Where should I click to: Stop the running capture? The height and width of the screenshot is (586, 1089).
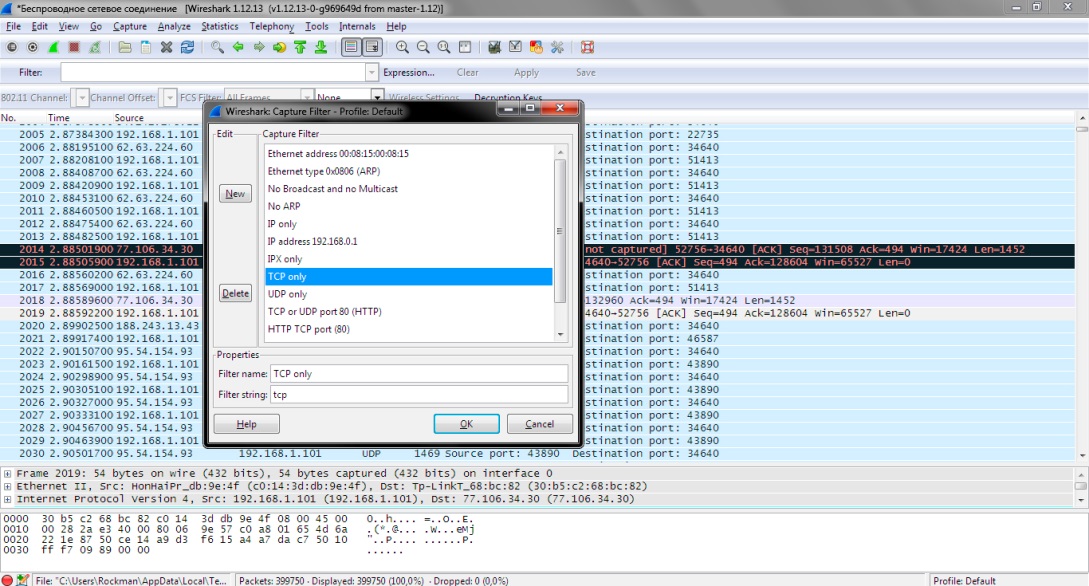[x=74, y=47]
